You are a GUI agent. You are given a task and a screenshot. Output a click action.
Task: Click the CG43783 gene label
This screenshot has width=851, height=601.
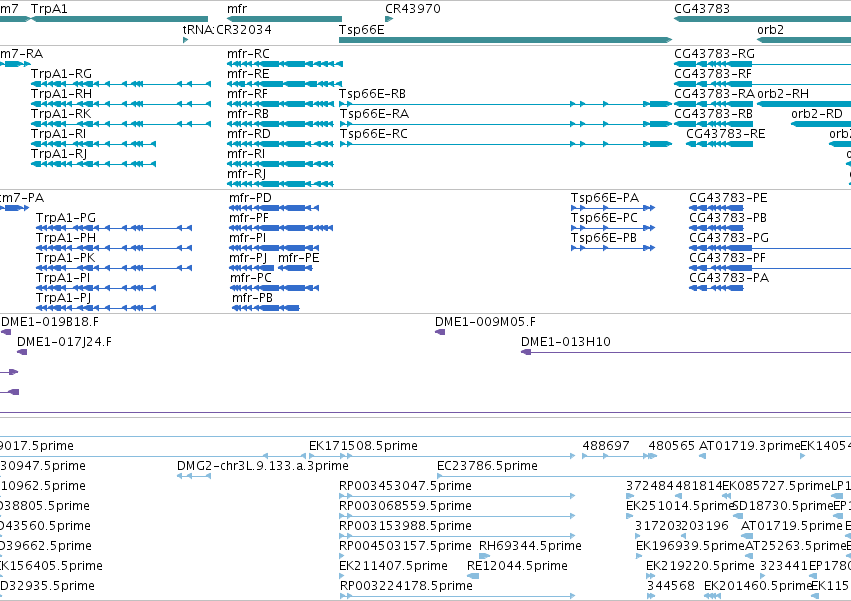pos(702,9)
